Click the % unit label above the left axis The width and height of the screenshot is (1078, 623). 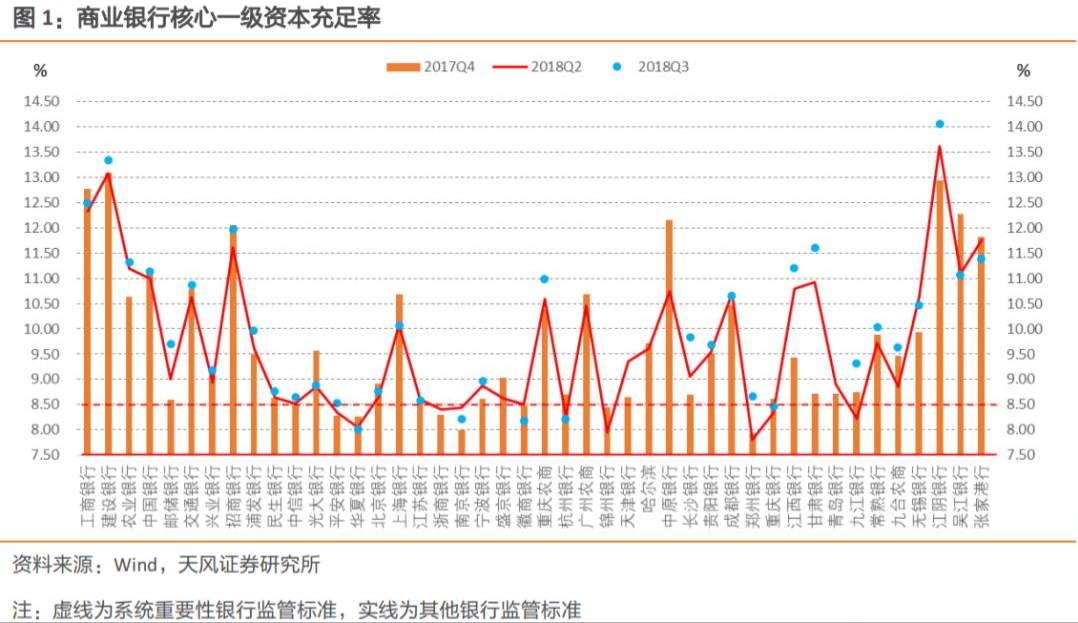pos(41,71)
